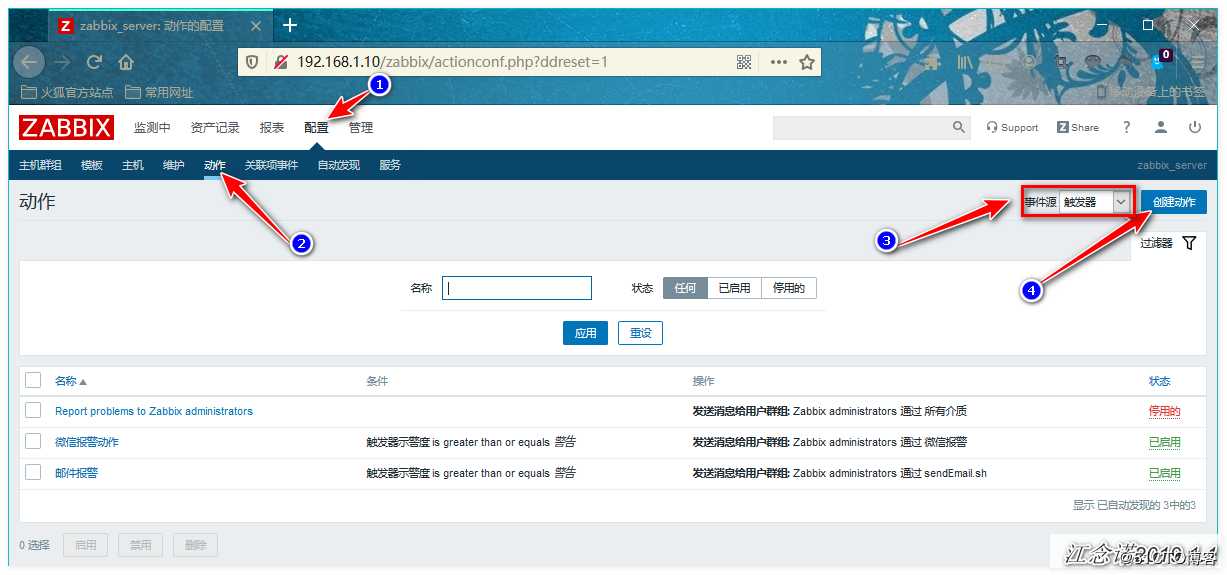
Task: Open the browser hamburger menu
Action: tap(1197, 62)
